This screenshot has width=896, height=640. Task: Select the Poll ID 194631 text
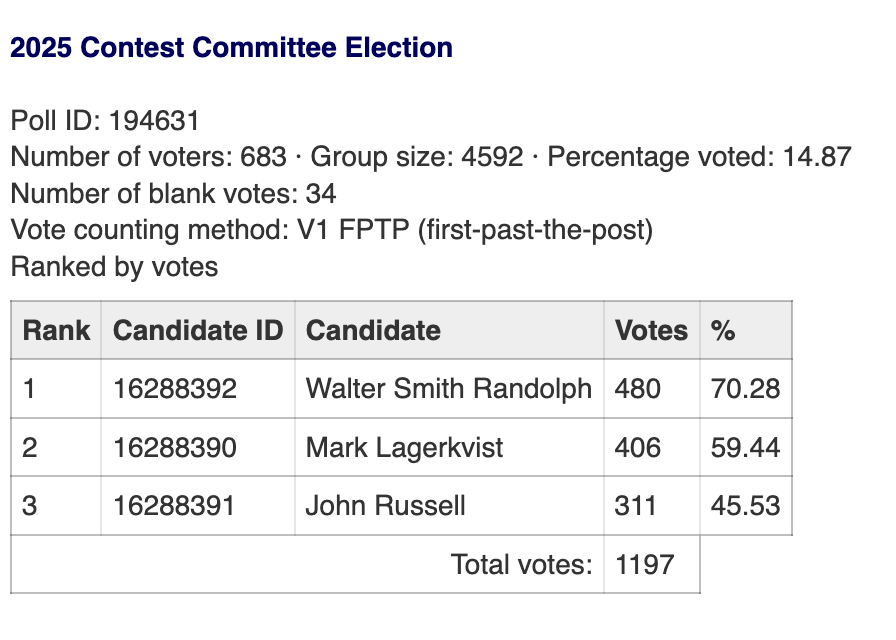coord(105,121)
